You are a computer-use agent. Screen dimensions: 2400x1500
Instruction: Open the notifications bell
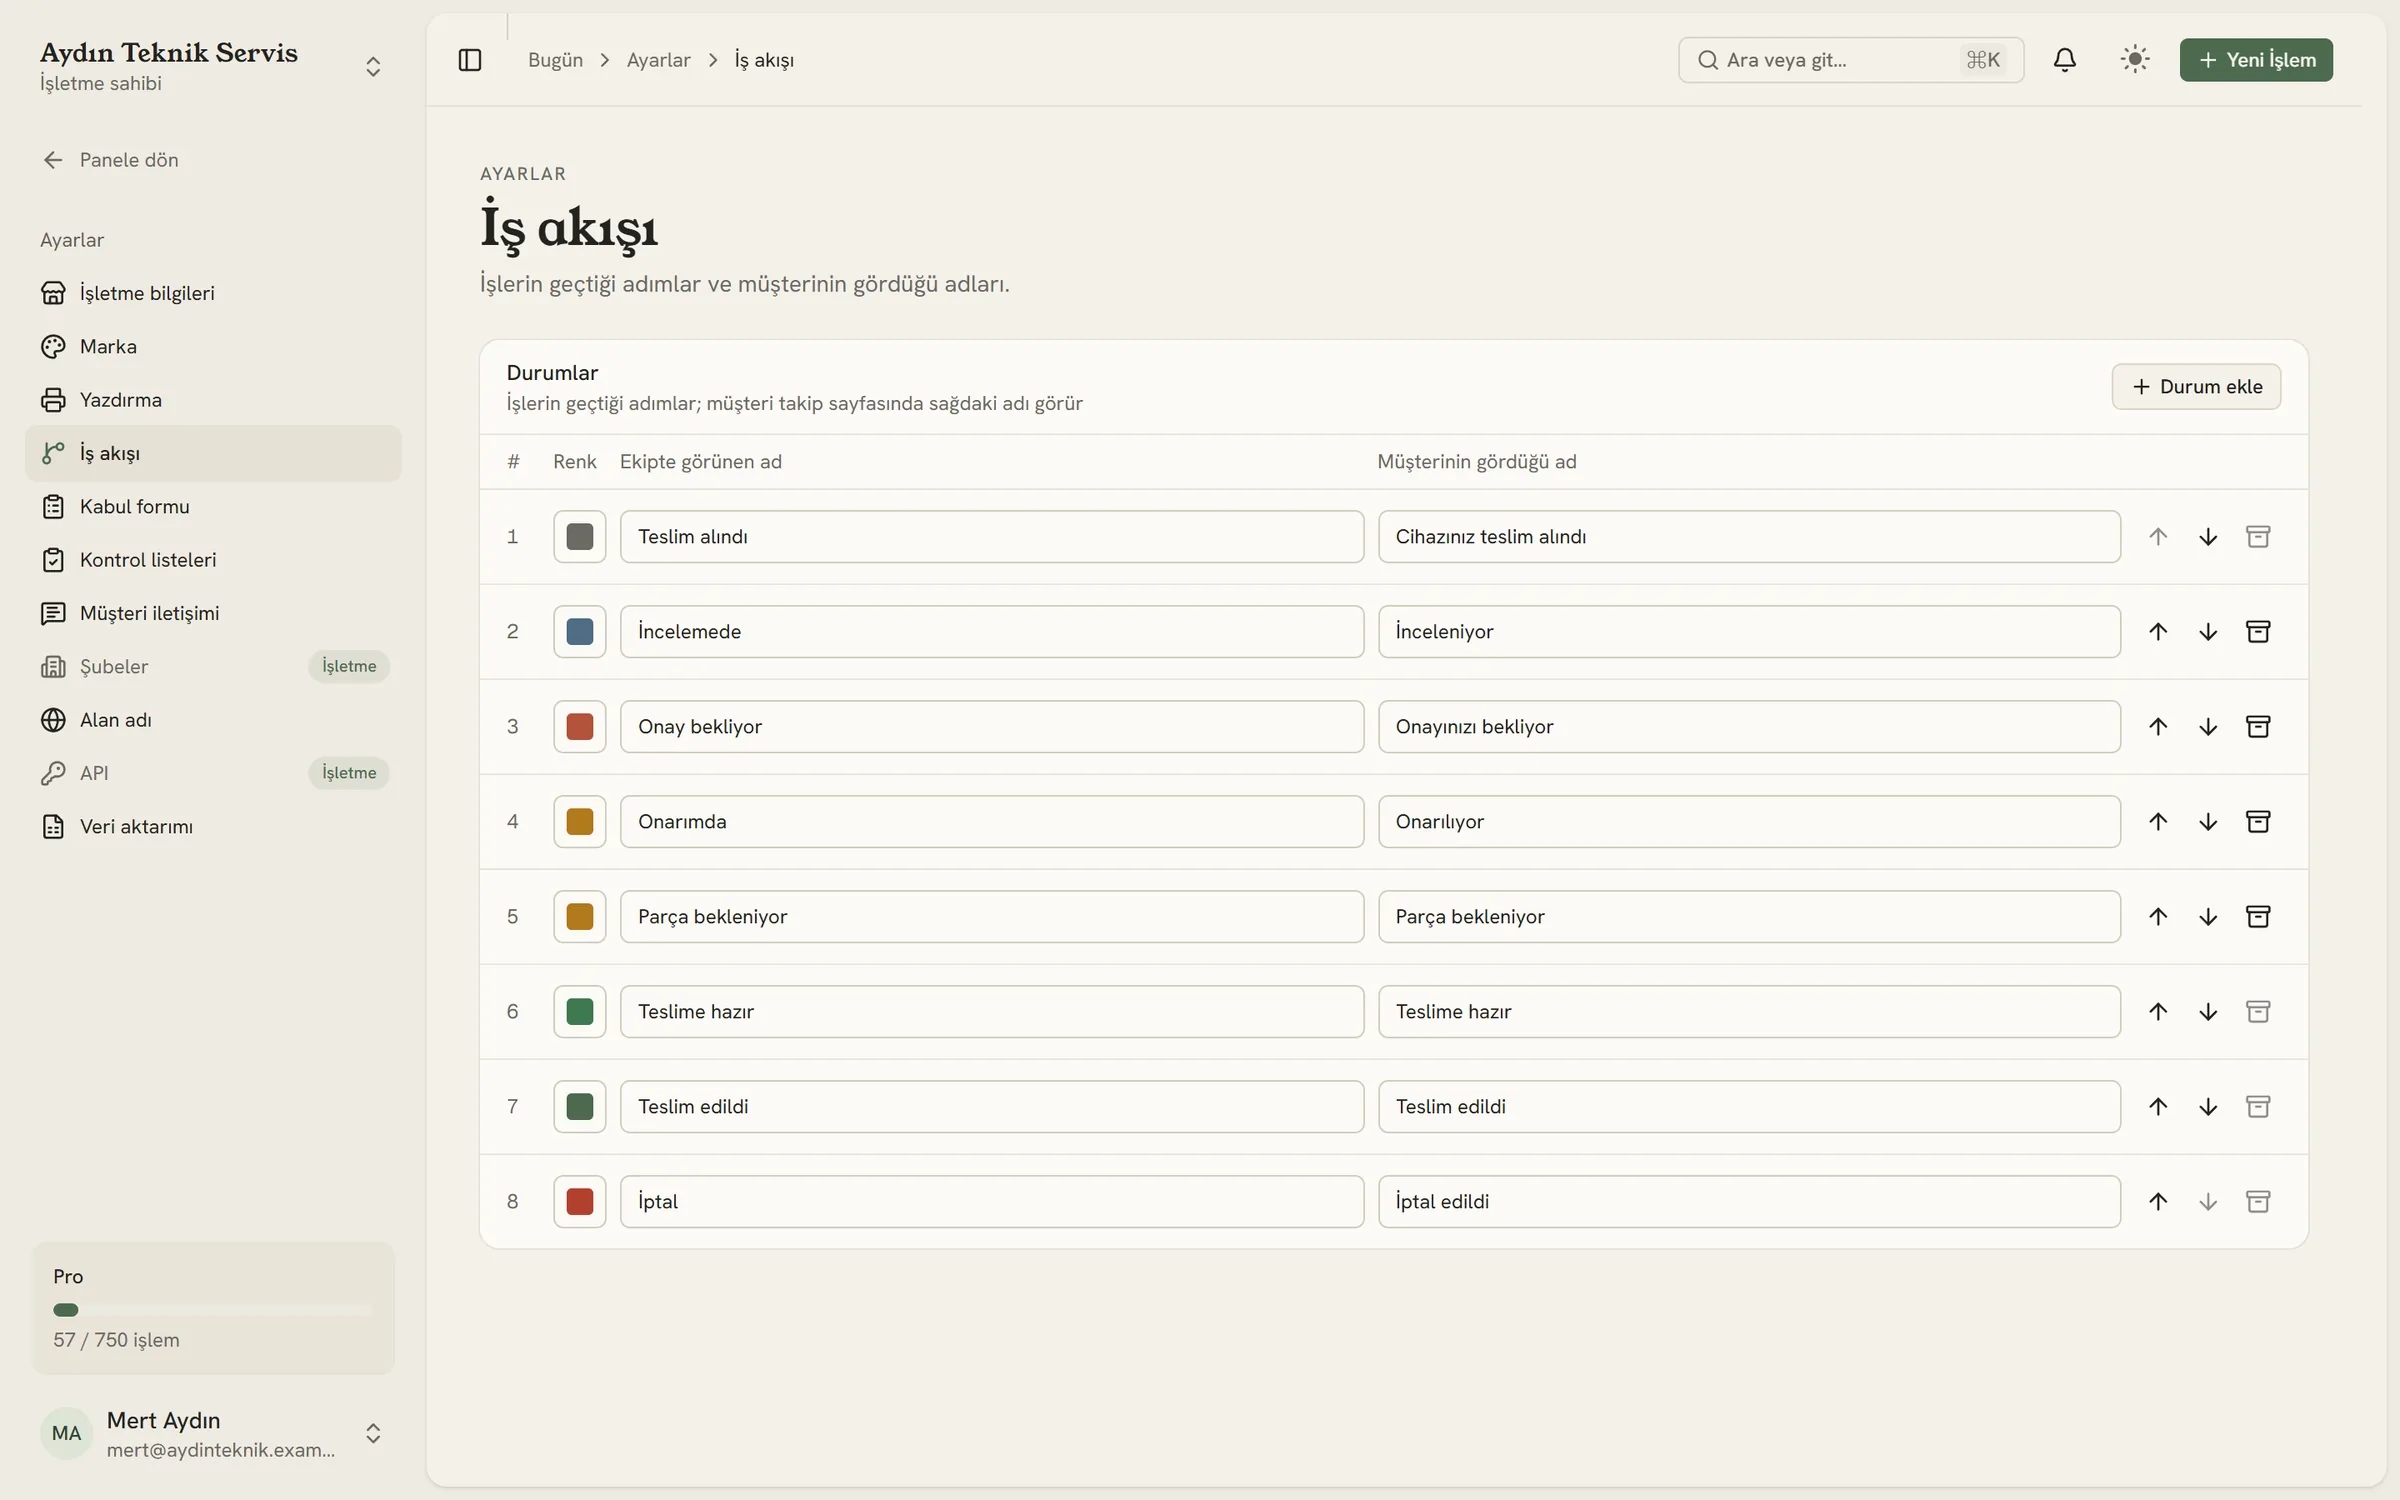pyautogui.click(x=2064, y=60)
